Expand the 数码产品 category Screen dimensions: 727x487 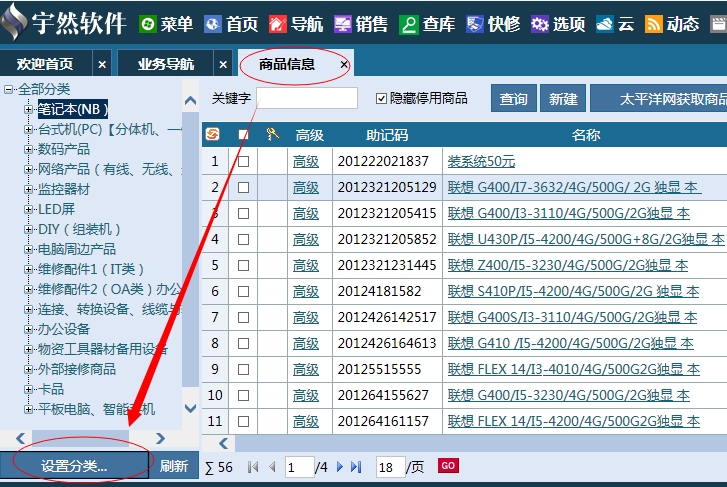[x=28, y=149]
